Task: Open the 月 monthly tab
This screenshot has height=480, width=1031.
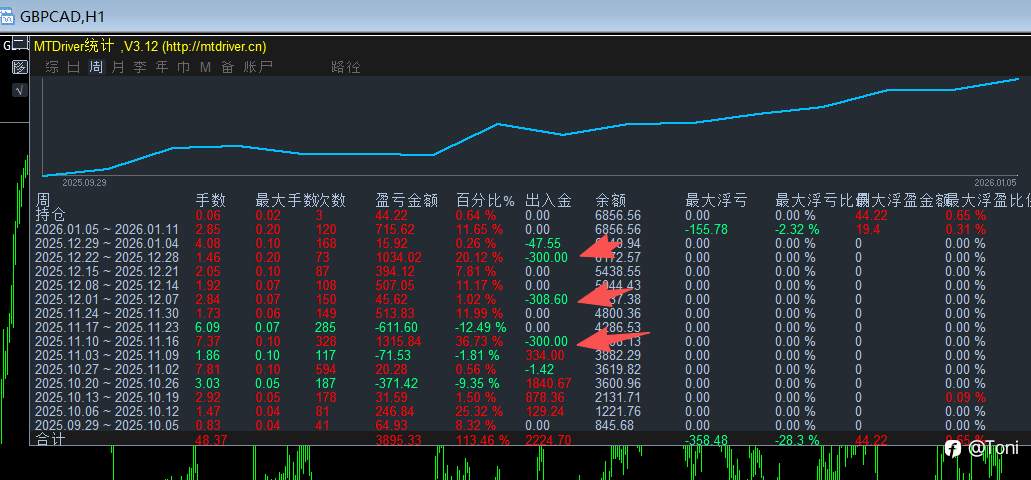Action: tap(118, 66)
